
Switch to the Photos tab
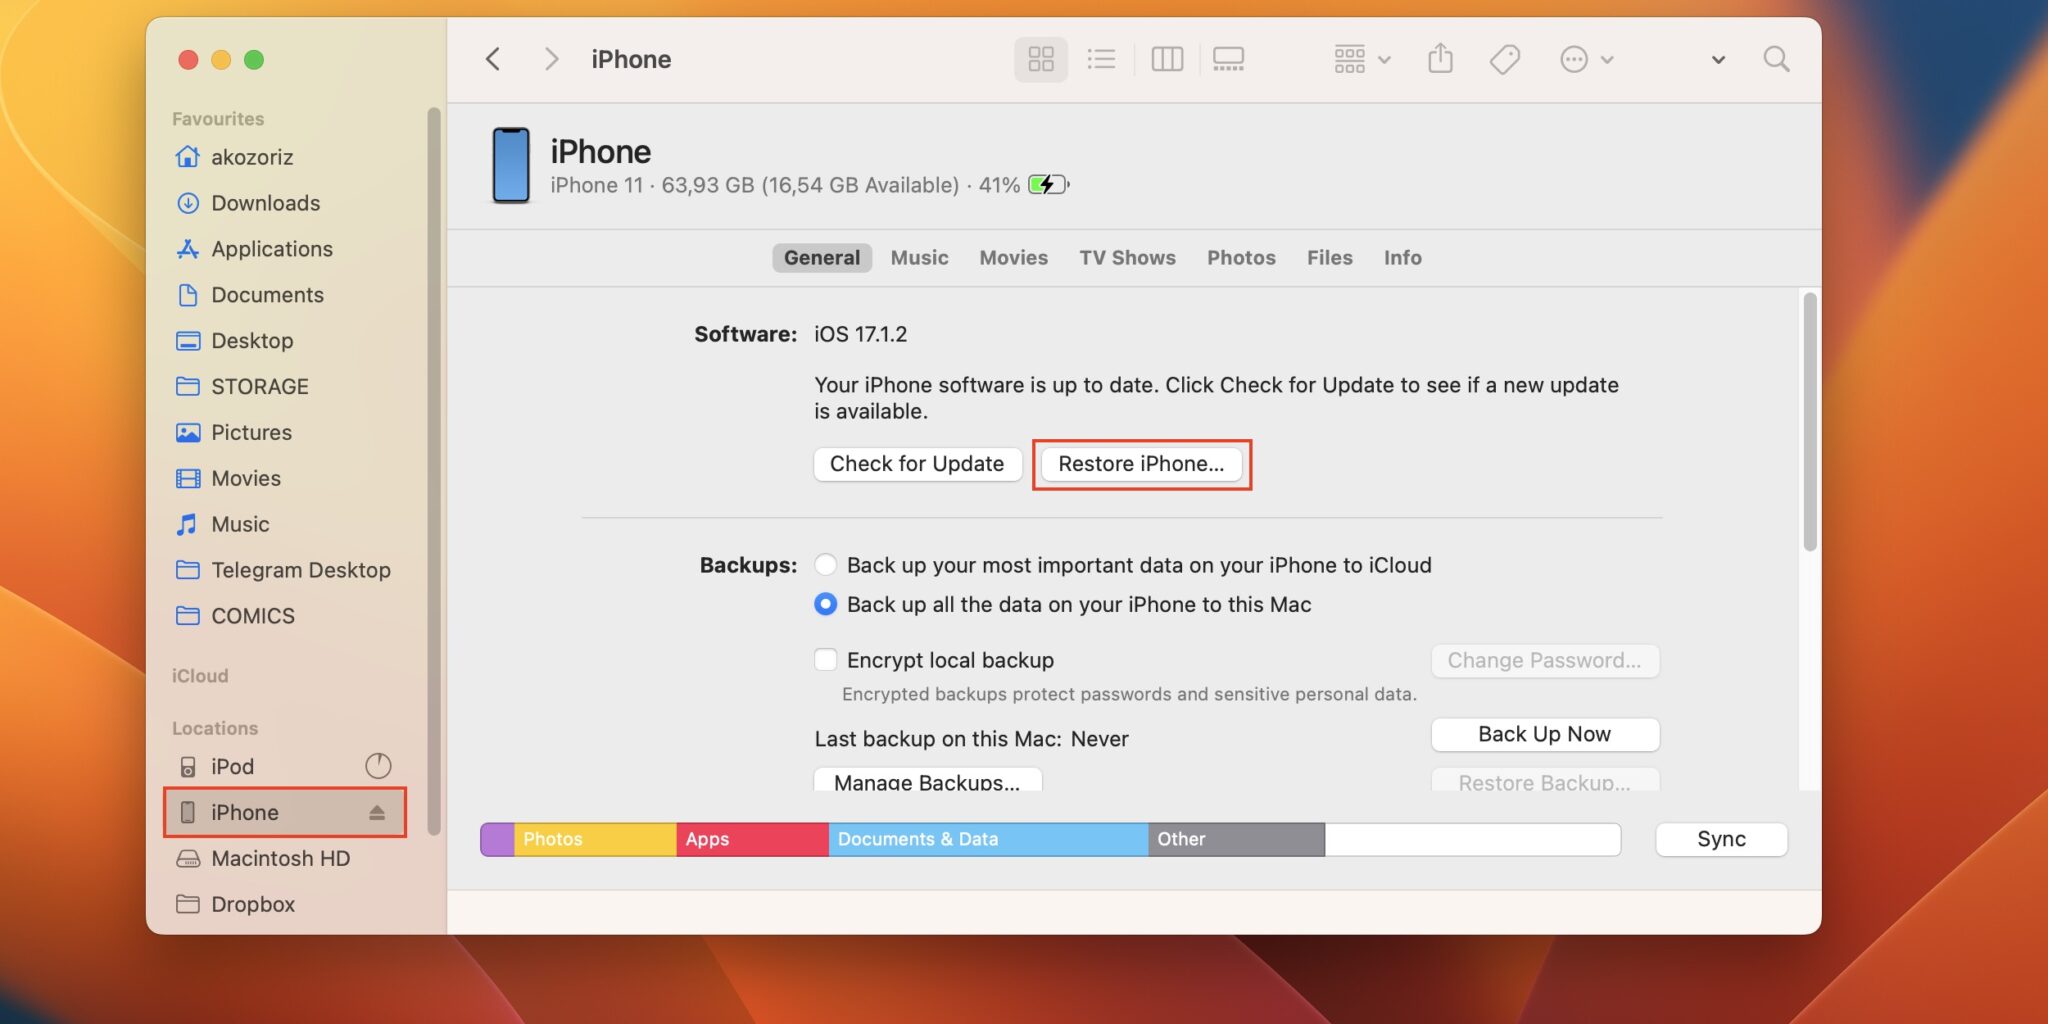(x=1241, y=258)
